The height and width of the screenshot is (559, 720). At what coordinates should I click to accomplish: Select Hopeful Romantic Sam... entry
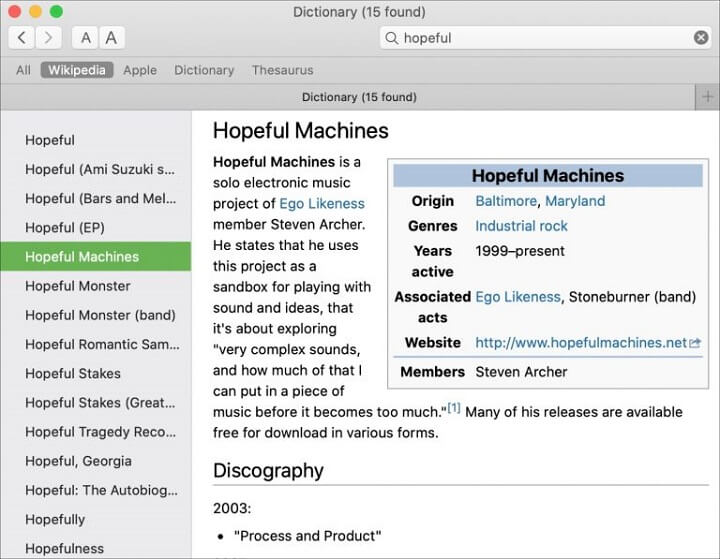[x=96, y=344]
